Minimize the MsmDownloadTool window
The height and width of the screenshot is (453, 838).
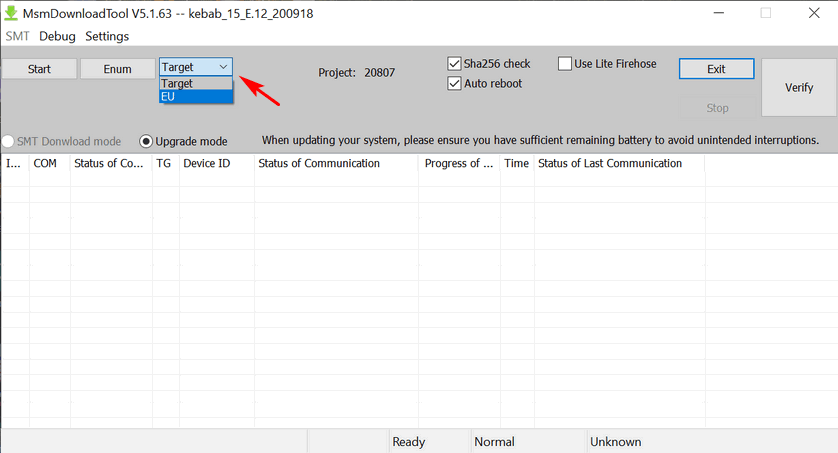tap(719, 13)
